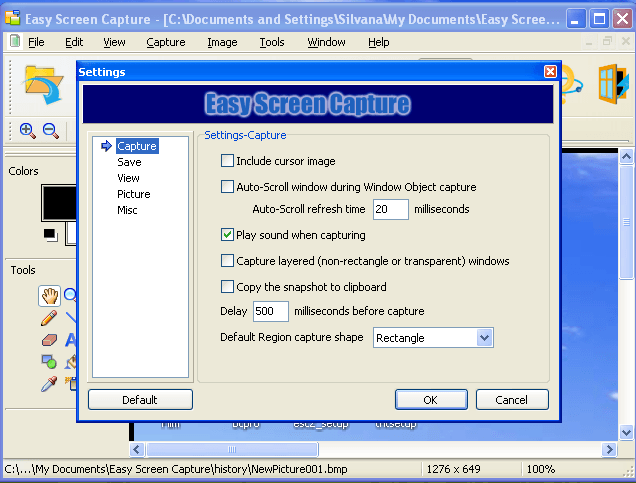636x483 pixels.
Task: Click the horizontal scrollbar right arrow
Action: click(x=609, y=449)
